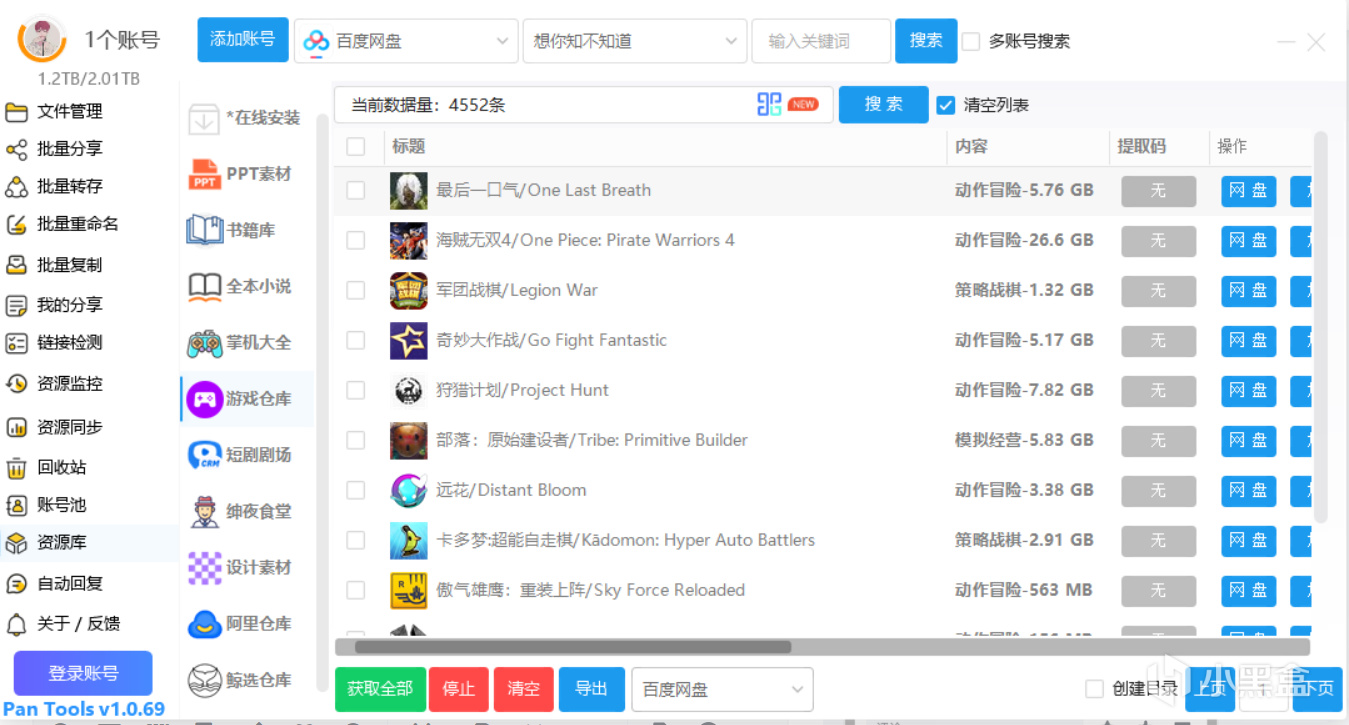Click the 添加账号 button
The width and height of the screenshot is (1349, 725).
[x=243, y=40]
